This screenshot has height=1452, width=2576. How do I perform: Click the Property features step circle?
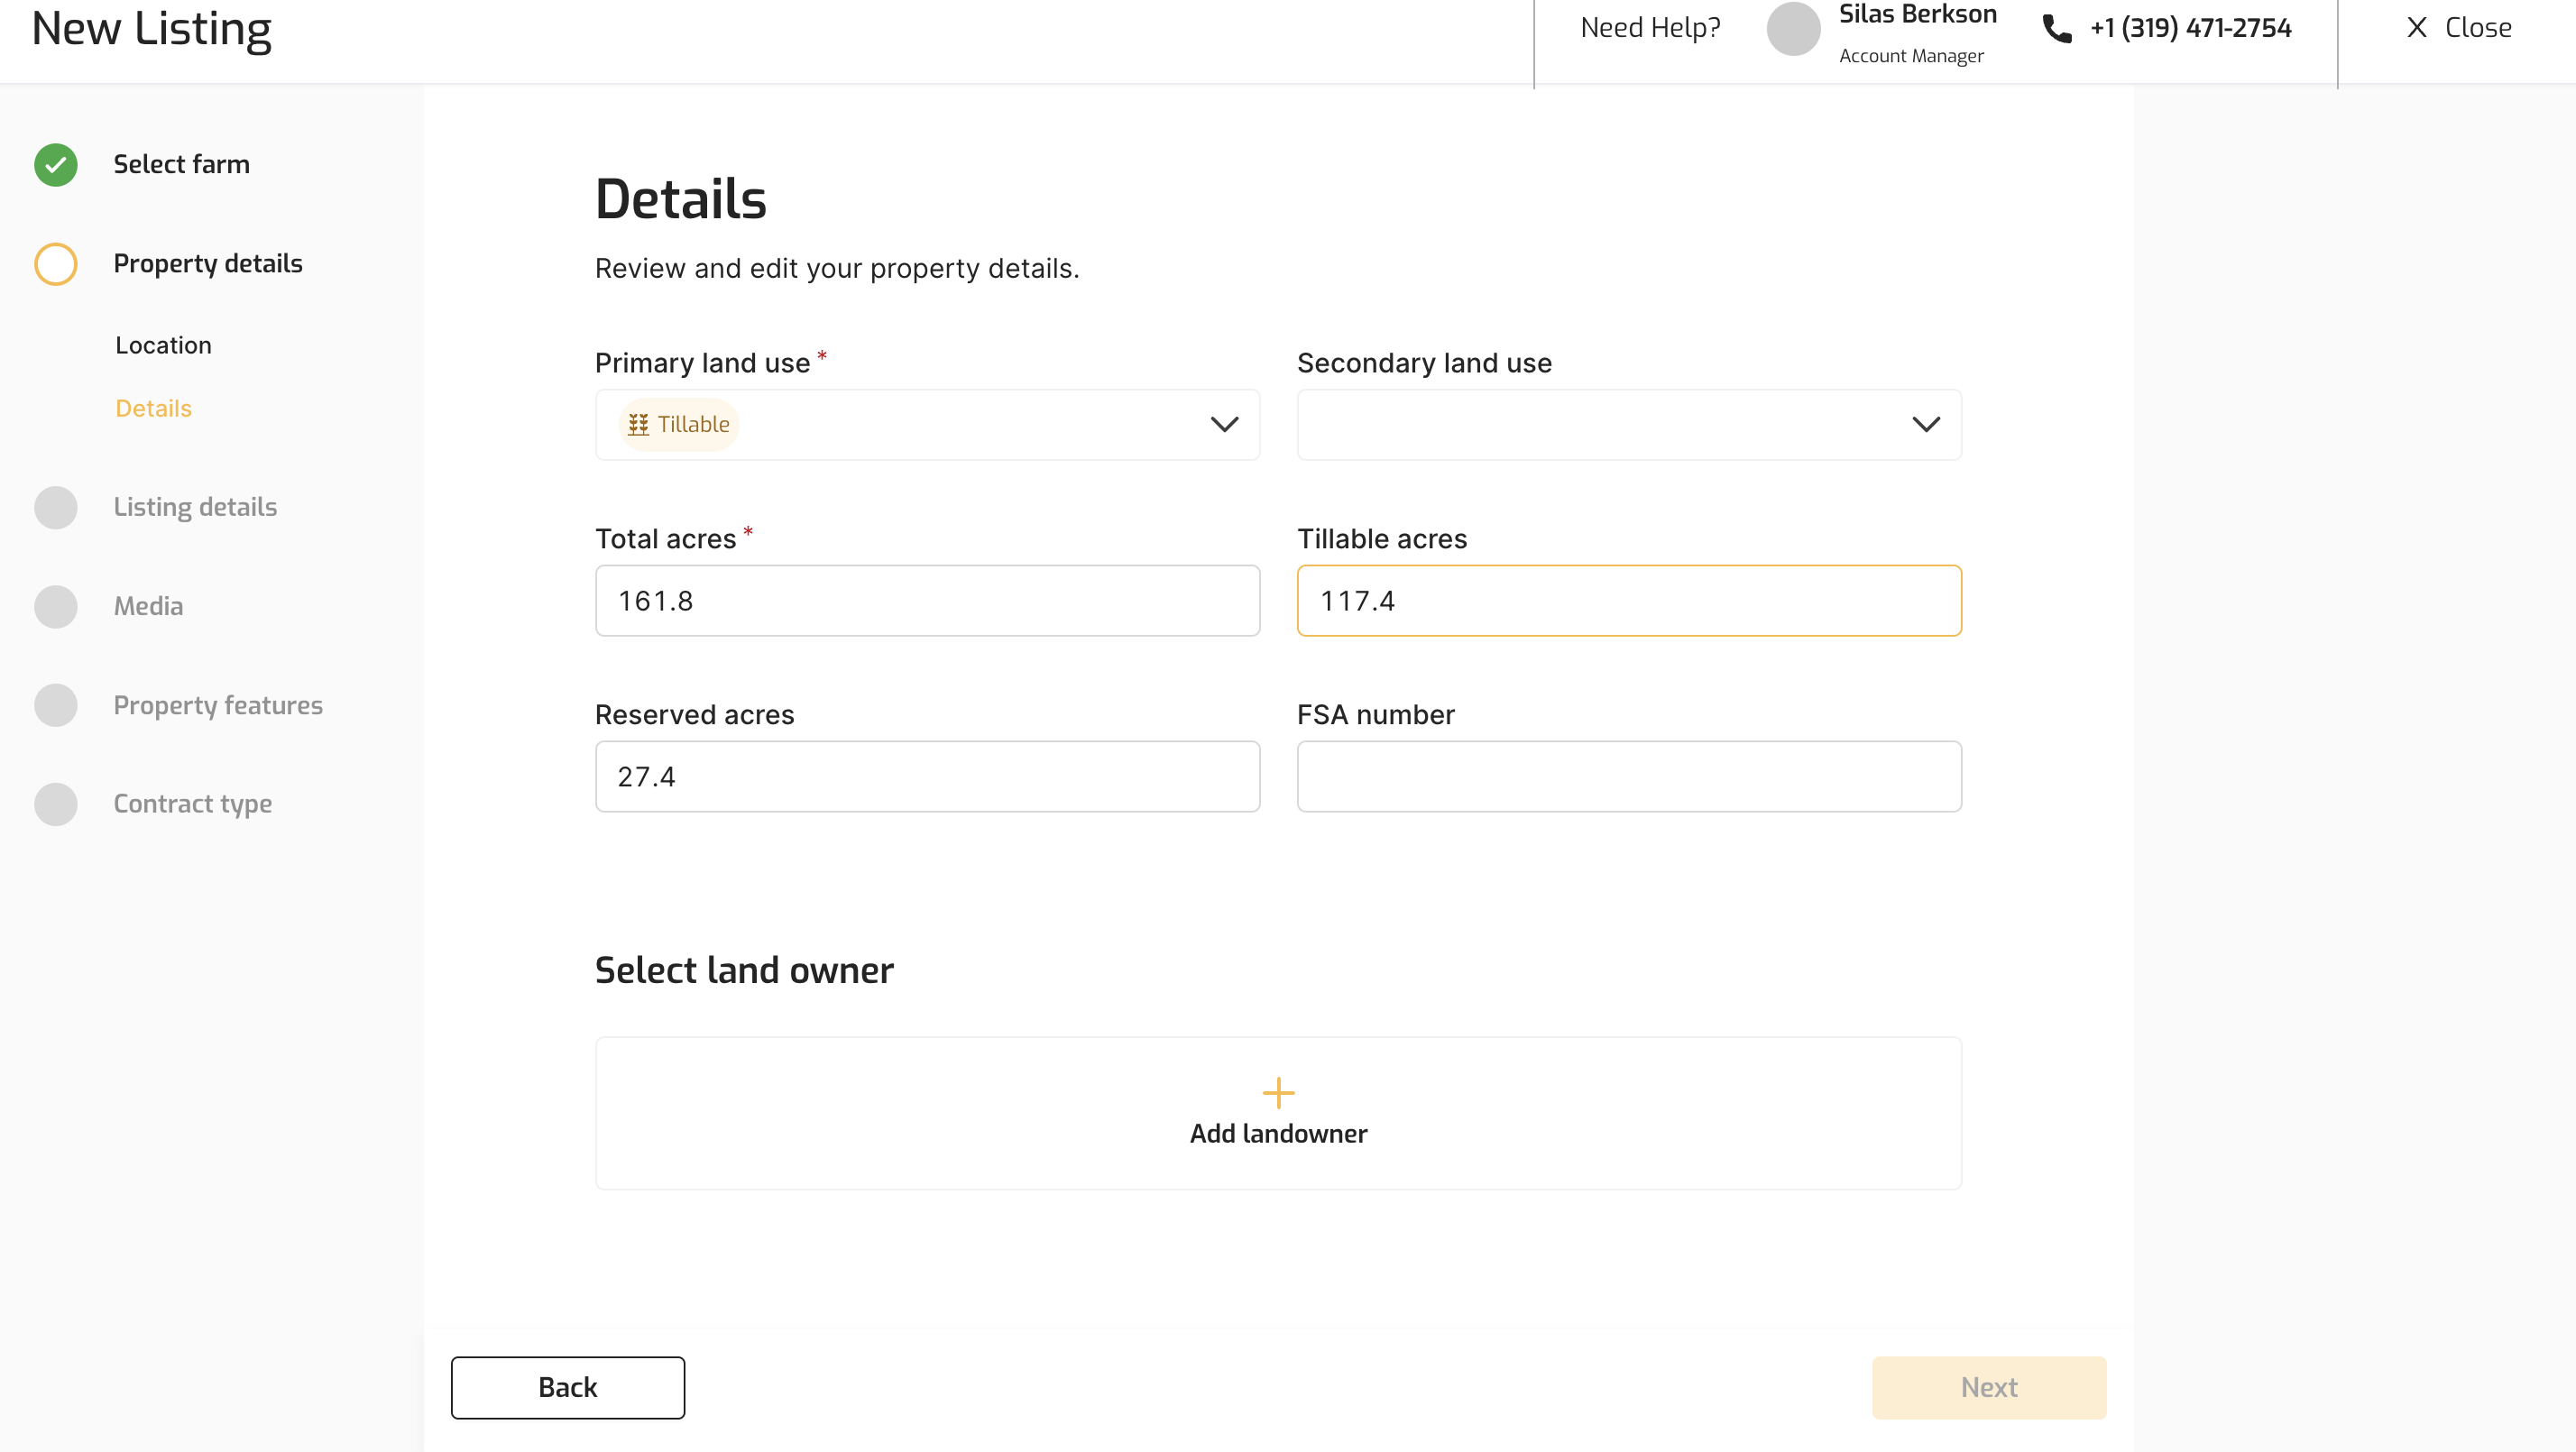point(56,705)
